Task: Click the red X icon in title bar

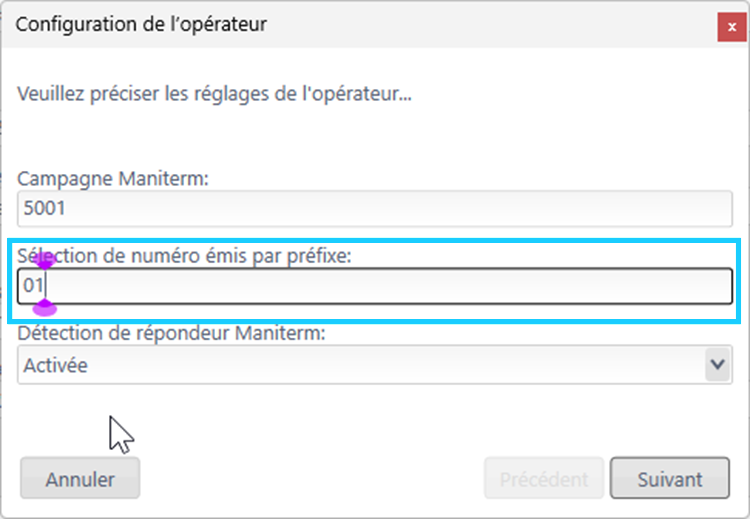Action: point(732,27)
